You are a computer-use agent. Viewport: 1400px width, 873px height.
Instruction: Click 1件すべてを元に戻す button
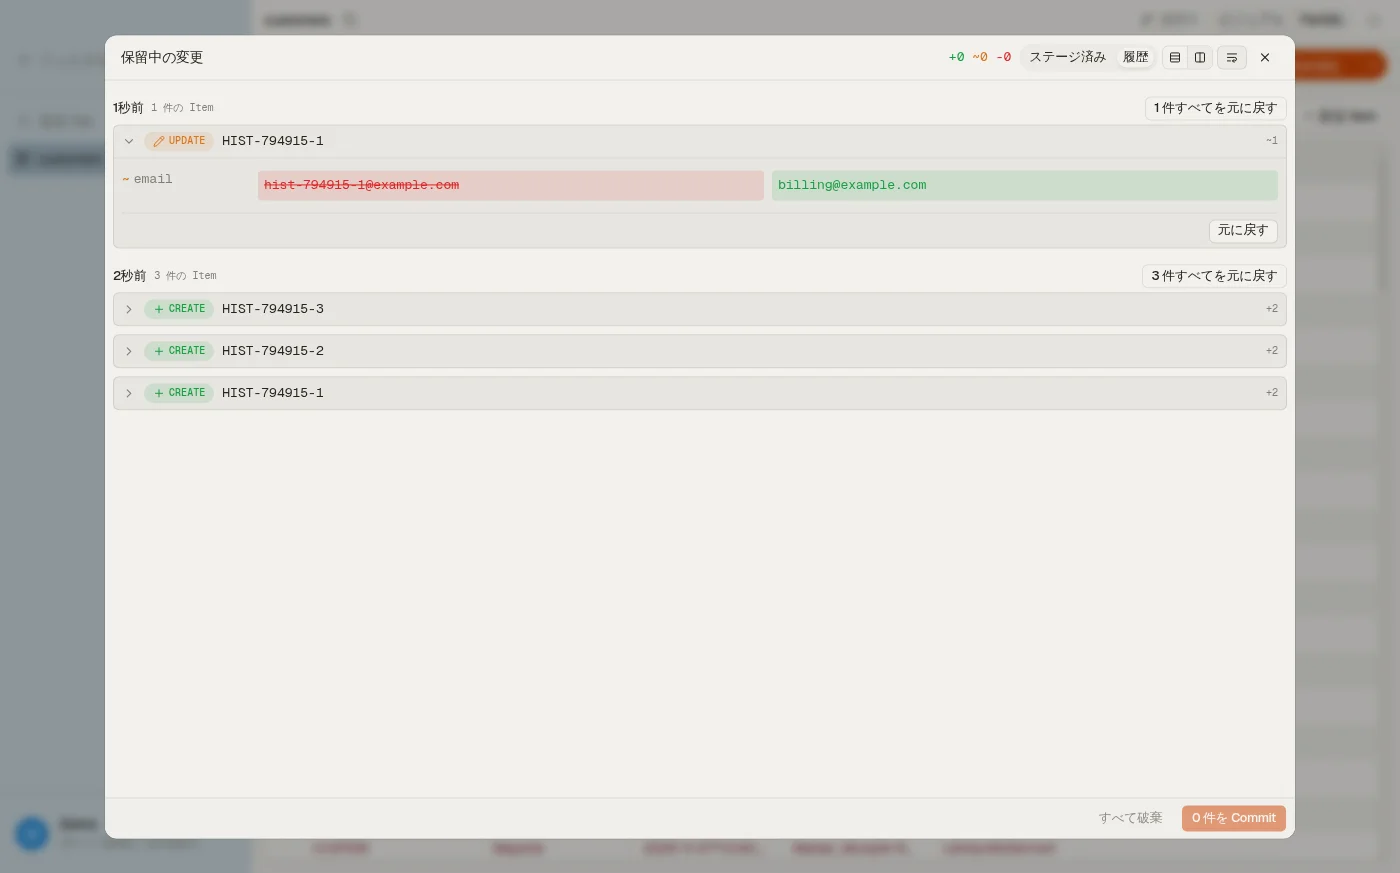1215,108
